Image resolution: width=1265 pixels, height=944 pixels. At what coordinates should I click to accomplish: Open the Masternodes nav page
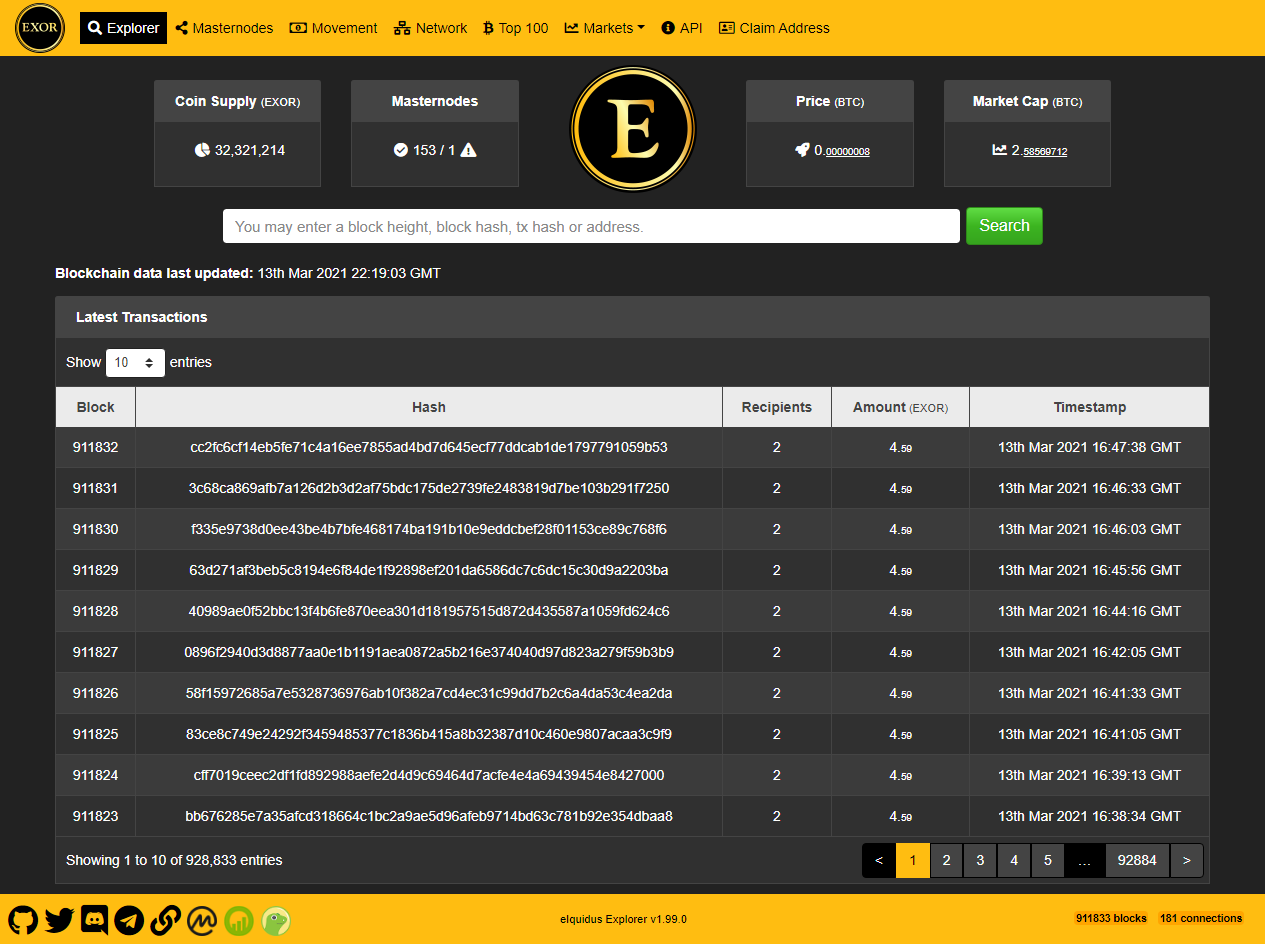[224, 28]
